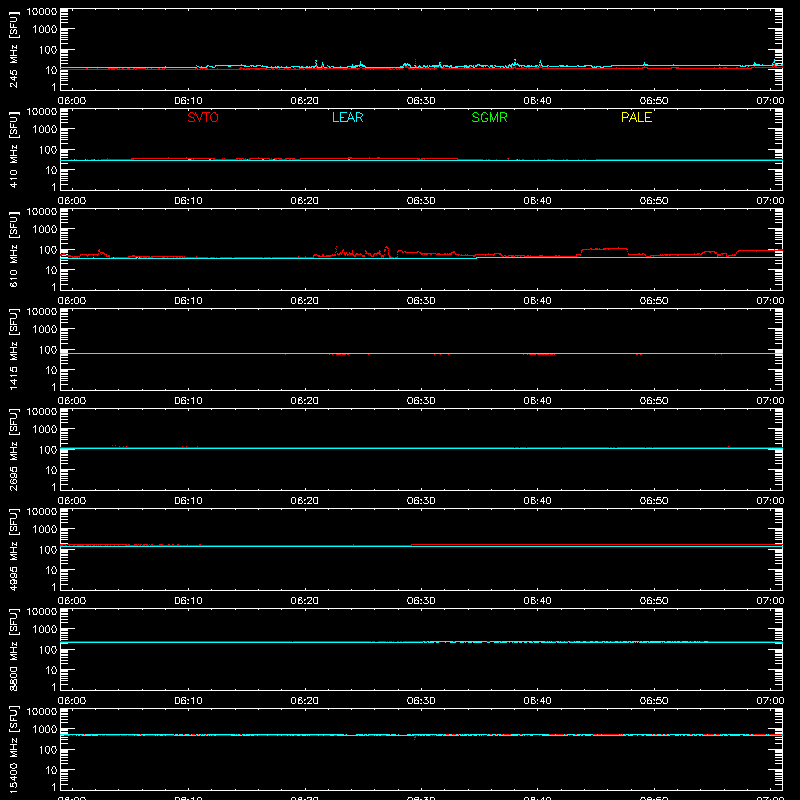The width and height of the screenshot is (800, 800).
Task: Click the 06:10 time label under 245 MHz plot
Action: point(188,101)
